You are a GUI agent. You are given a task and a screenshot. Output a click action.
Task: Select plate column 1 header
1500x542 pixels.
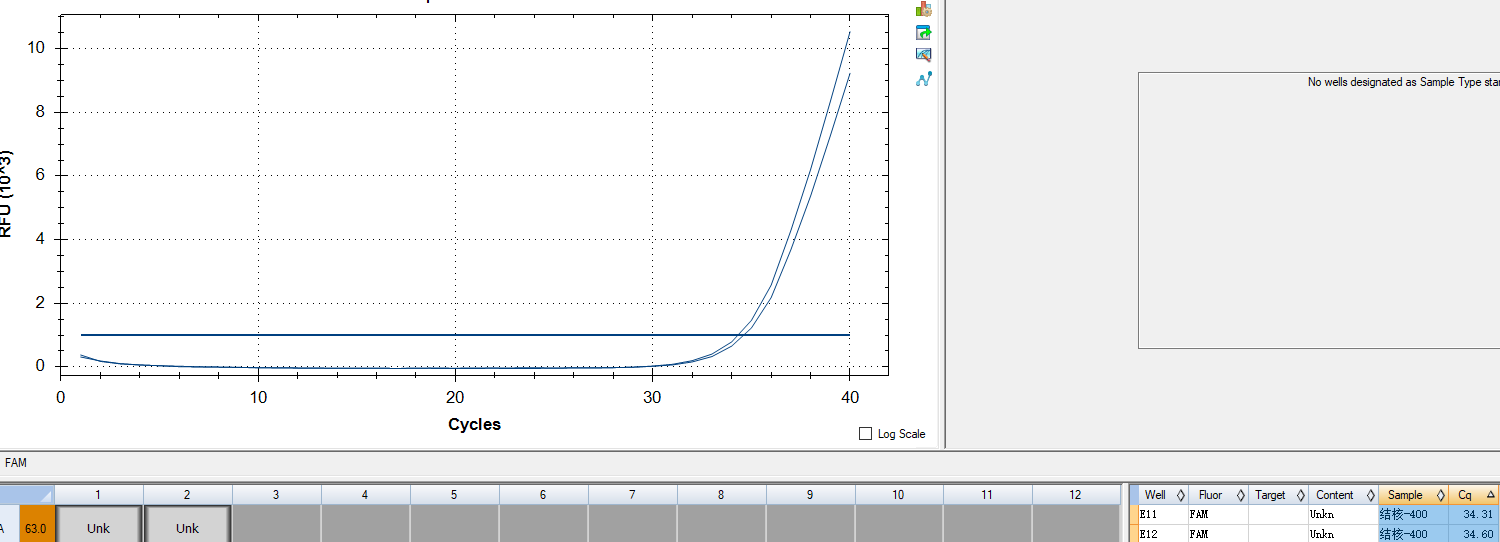98,495
